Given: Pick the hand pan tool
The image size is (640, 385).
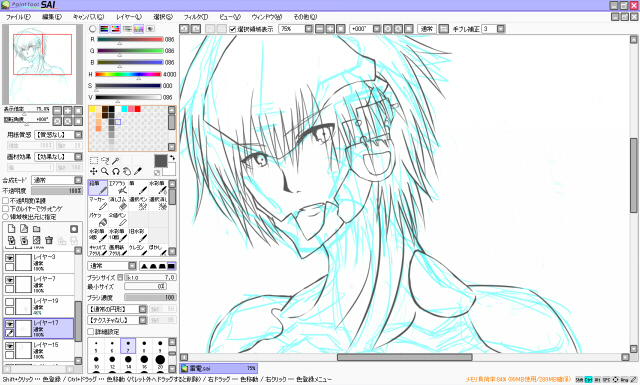Looking at the screenshot, I should tap(127, 171).
